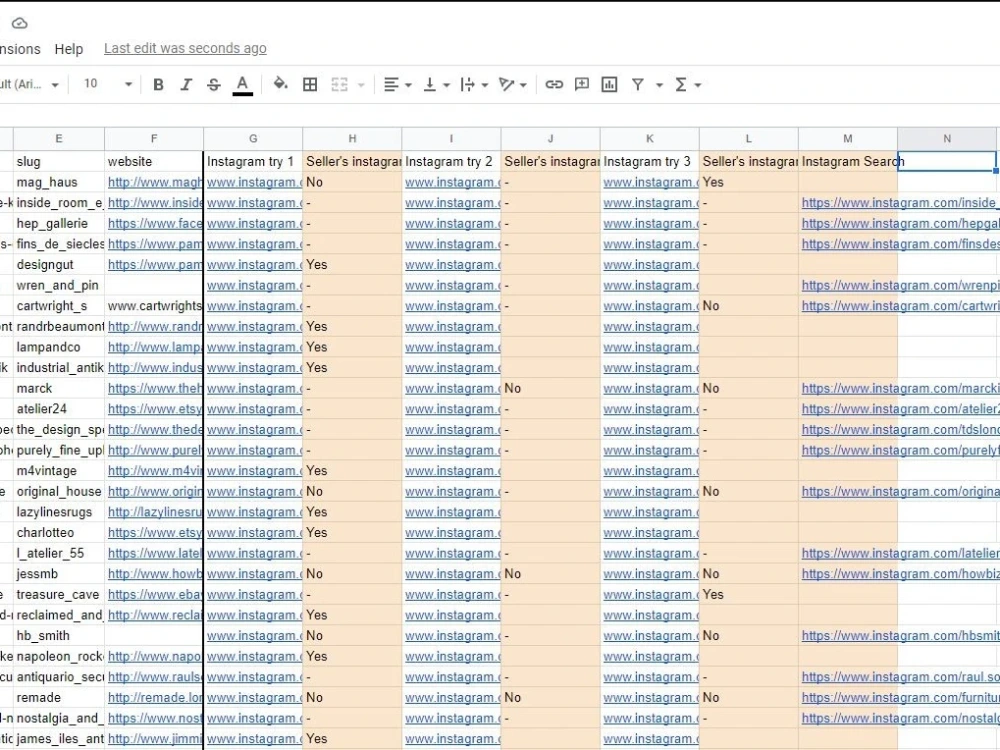Create a filter with funnel icon
This screenshot has width=1000, height=750.
point(638,84)
